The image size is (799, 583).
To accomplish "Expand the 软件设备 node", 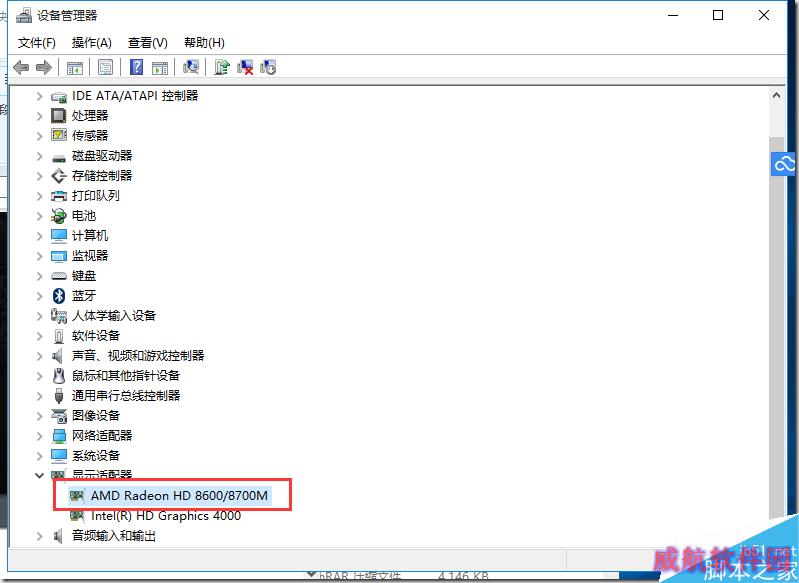I will [39, 336].
